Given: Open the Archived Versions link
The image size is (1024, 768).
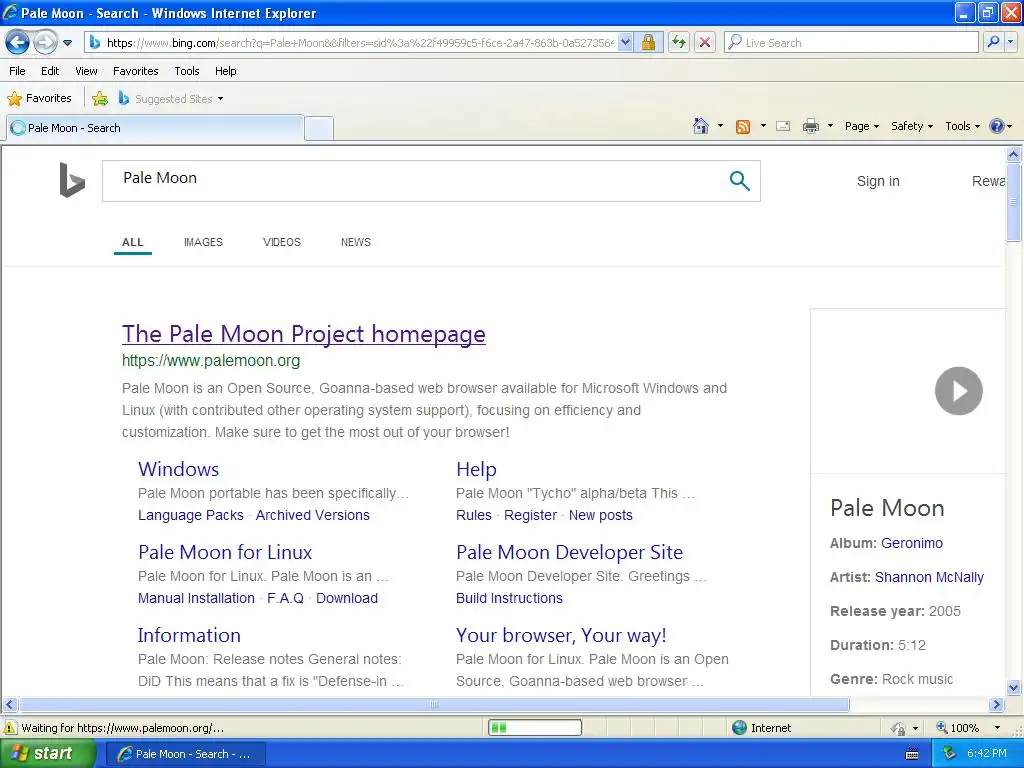Looking at the screenshot, I should (312, 515).
